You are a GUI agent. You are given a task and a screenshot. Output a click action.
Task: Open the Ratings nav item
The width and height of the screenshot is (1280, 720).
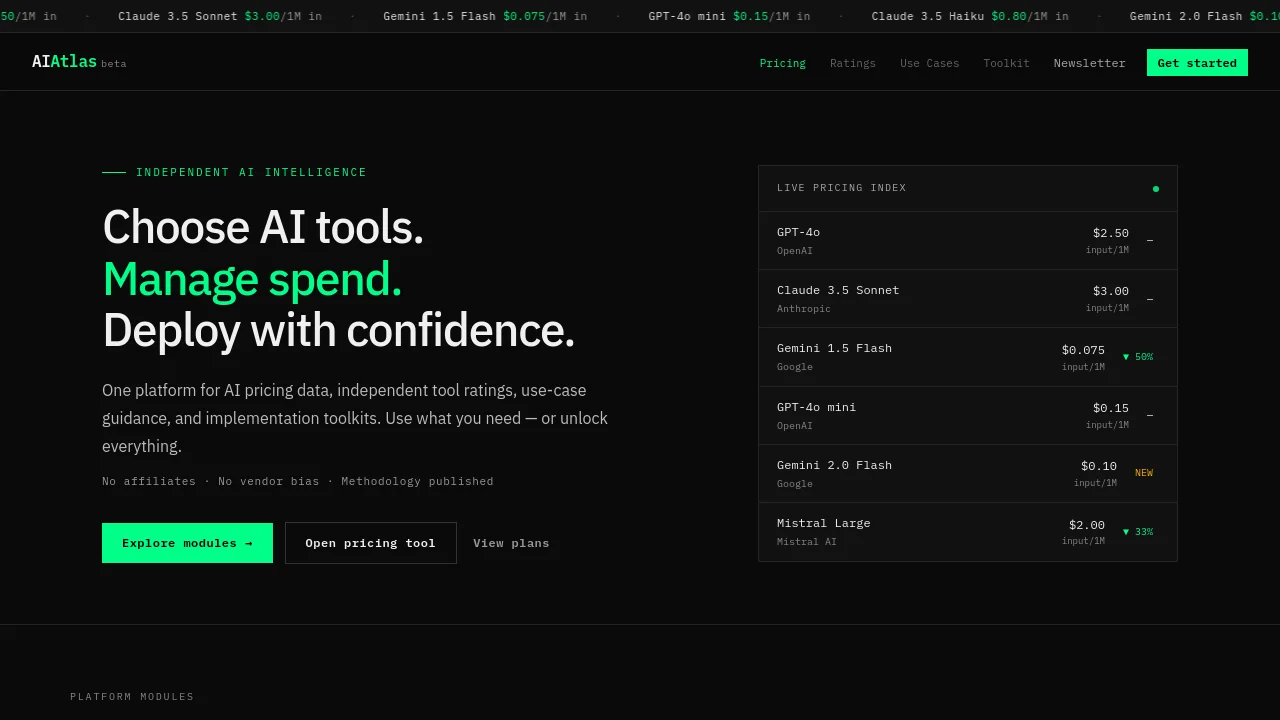tap(853, 63)
